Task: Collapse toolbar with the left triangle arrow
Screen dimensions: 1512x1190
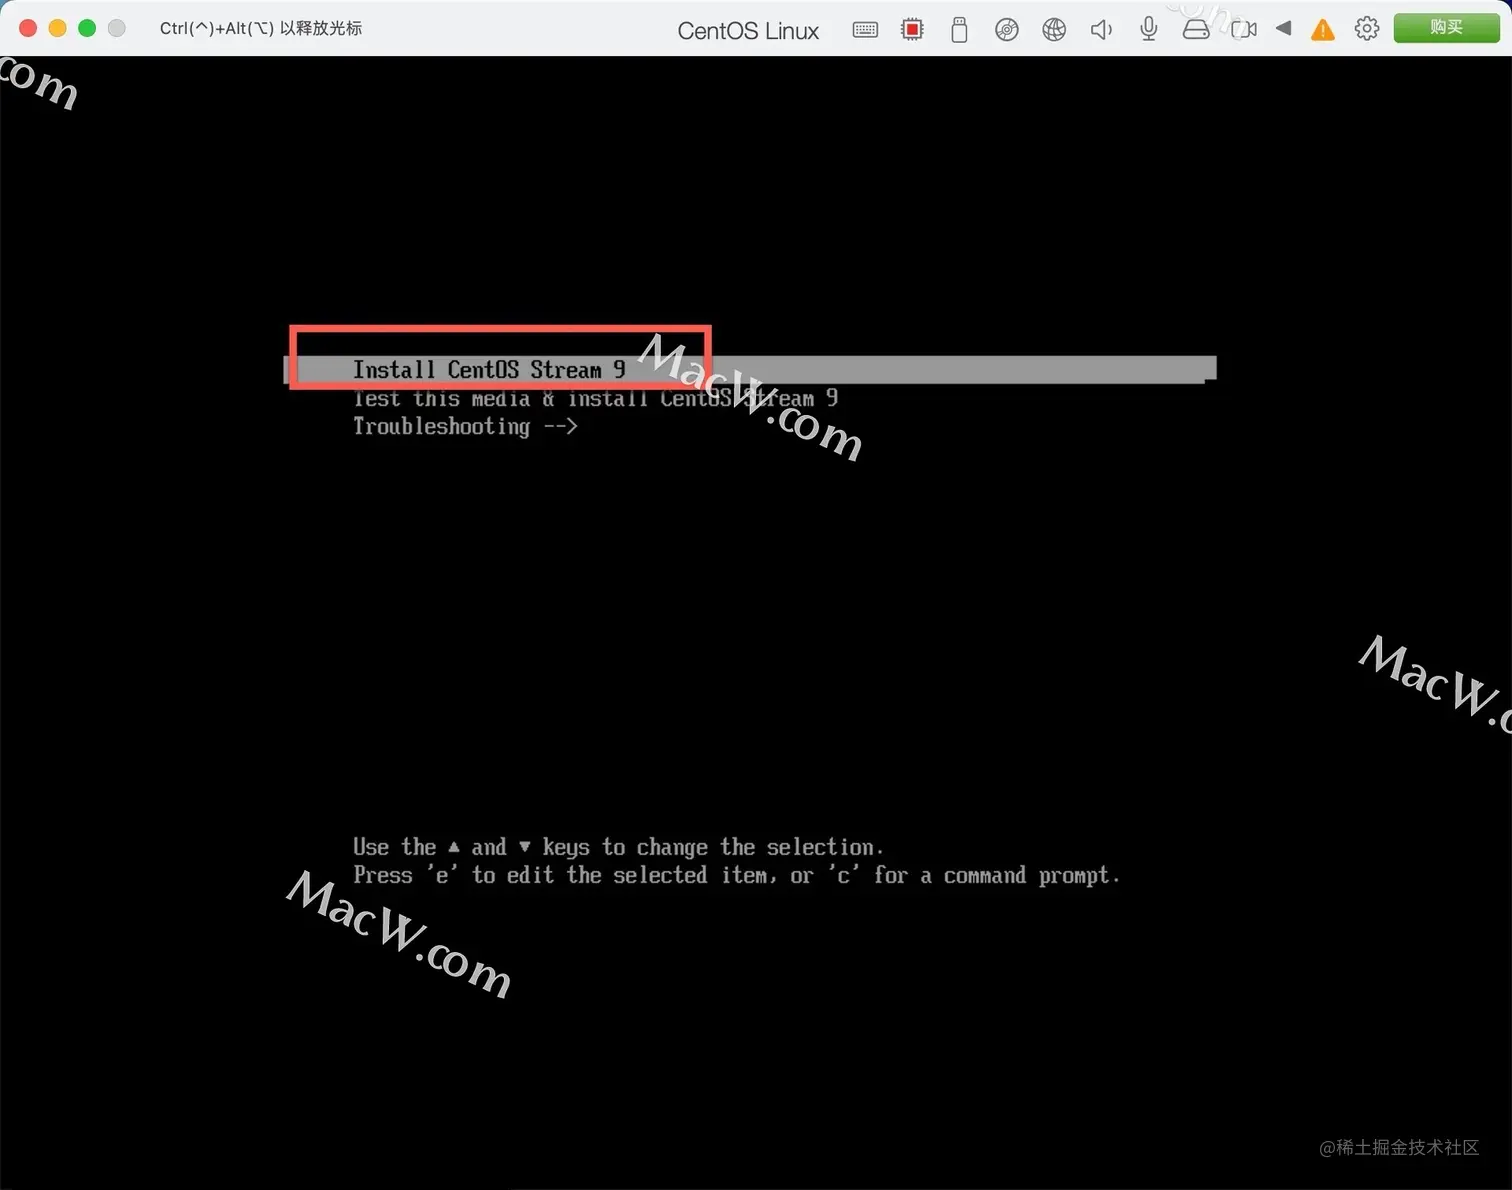Action: point(1284,29)
